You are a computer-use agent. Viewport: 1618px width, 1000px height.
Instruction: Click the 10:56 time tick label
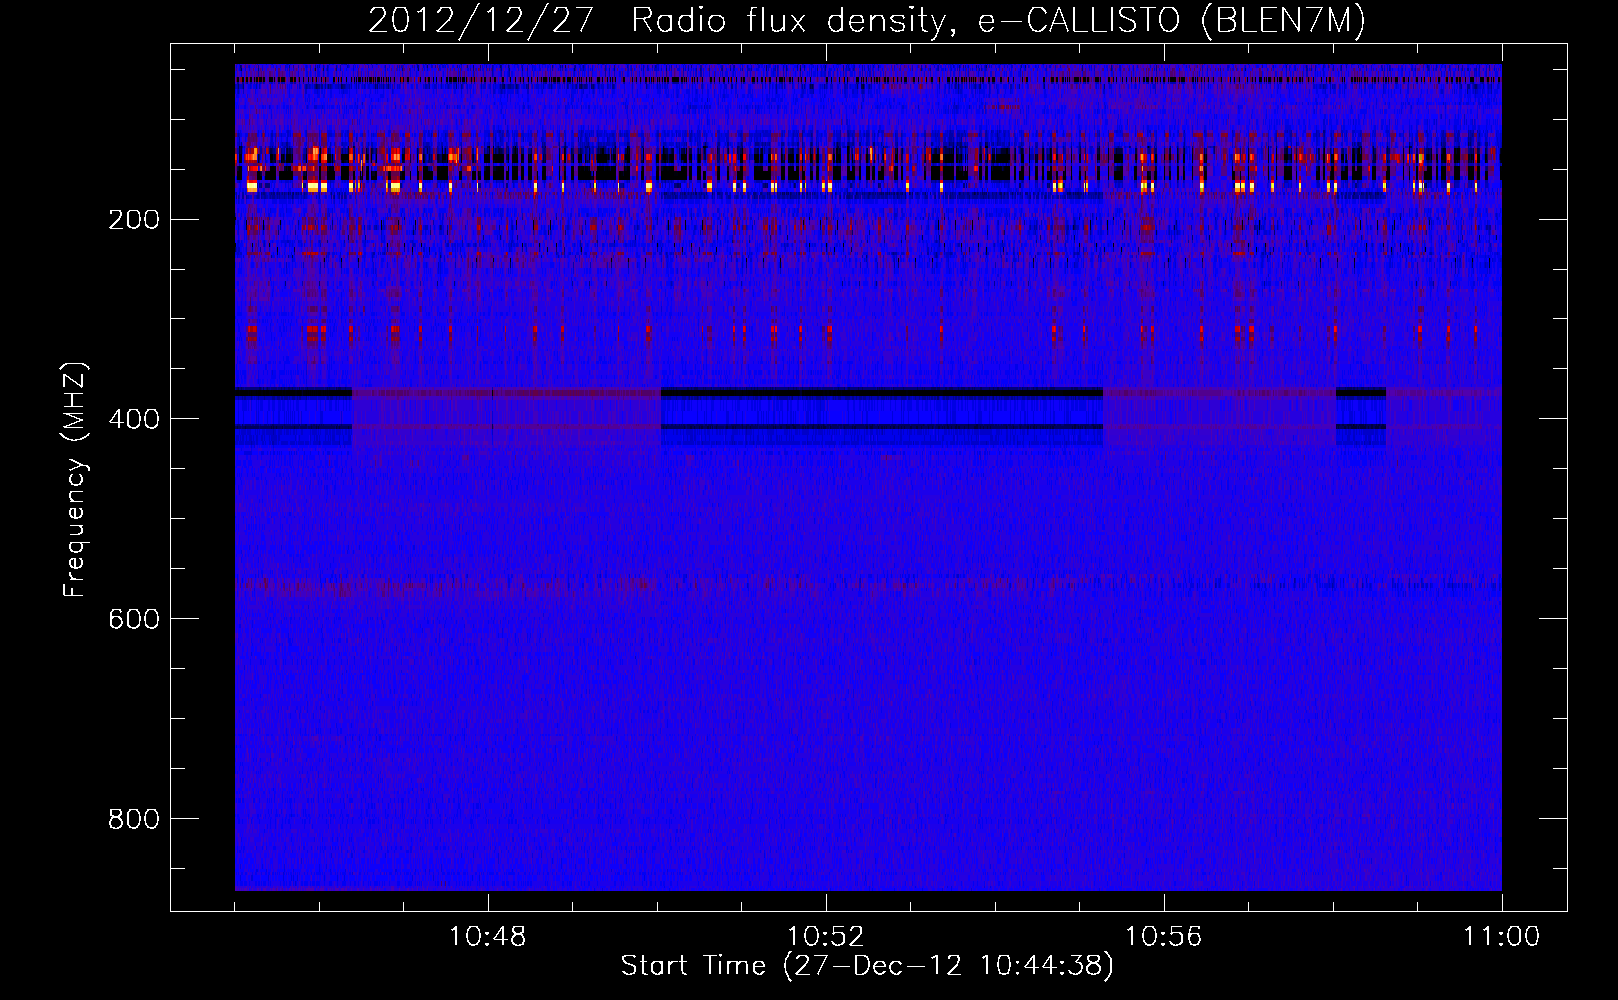click(x=1164, y=937)
